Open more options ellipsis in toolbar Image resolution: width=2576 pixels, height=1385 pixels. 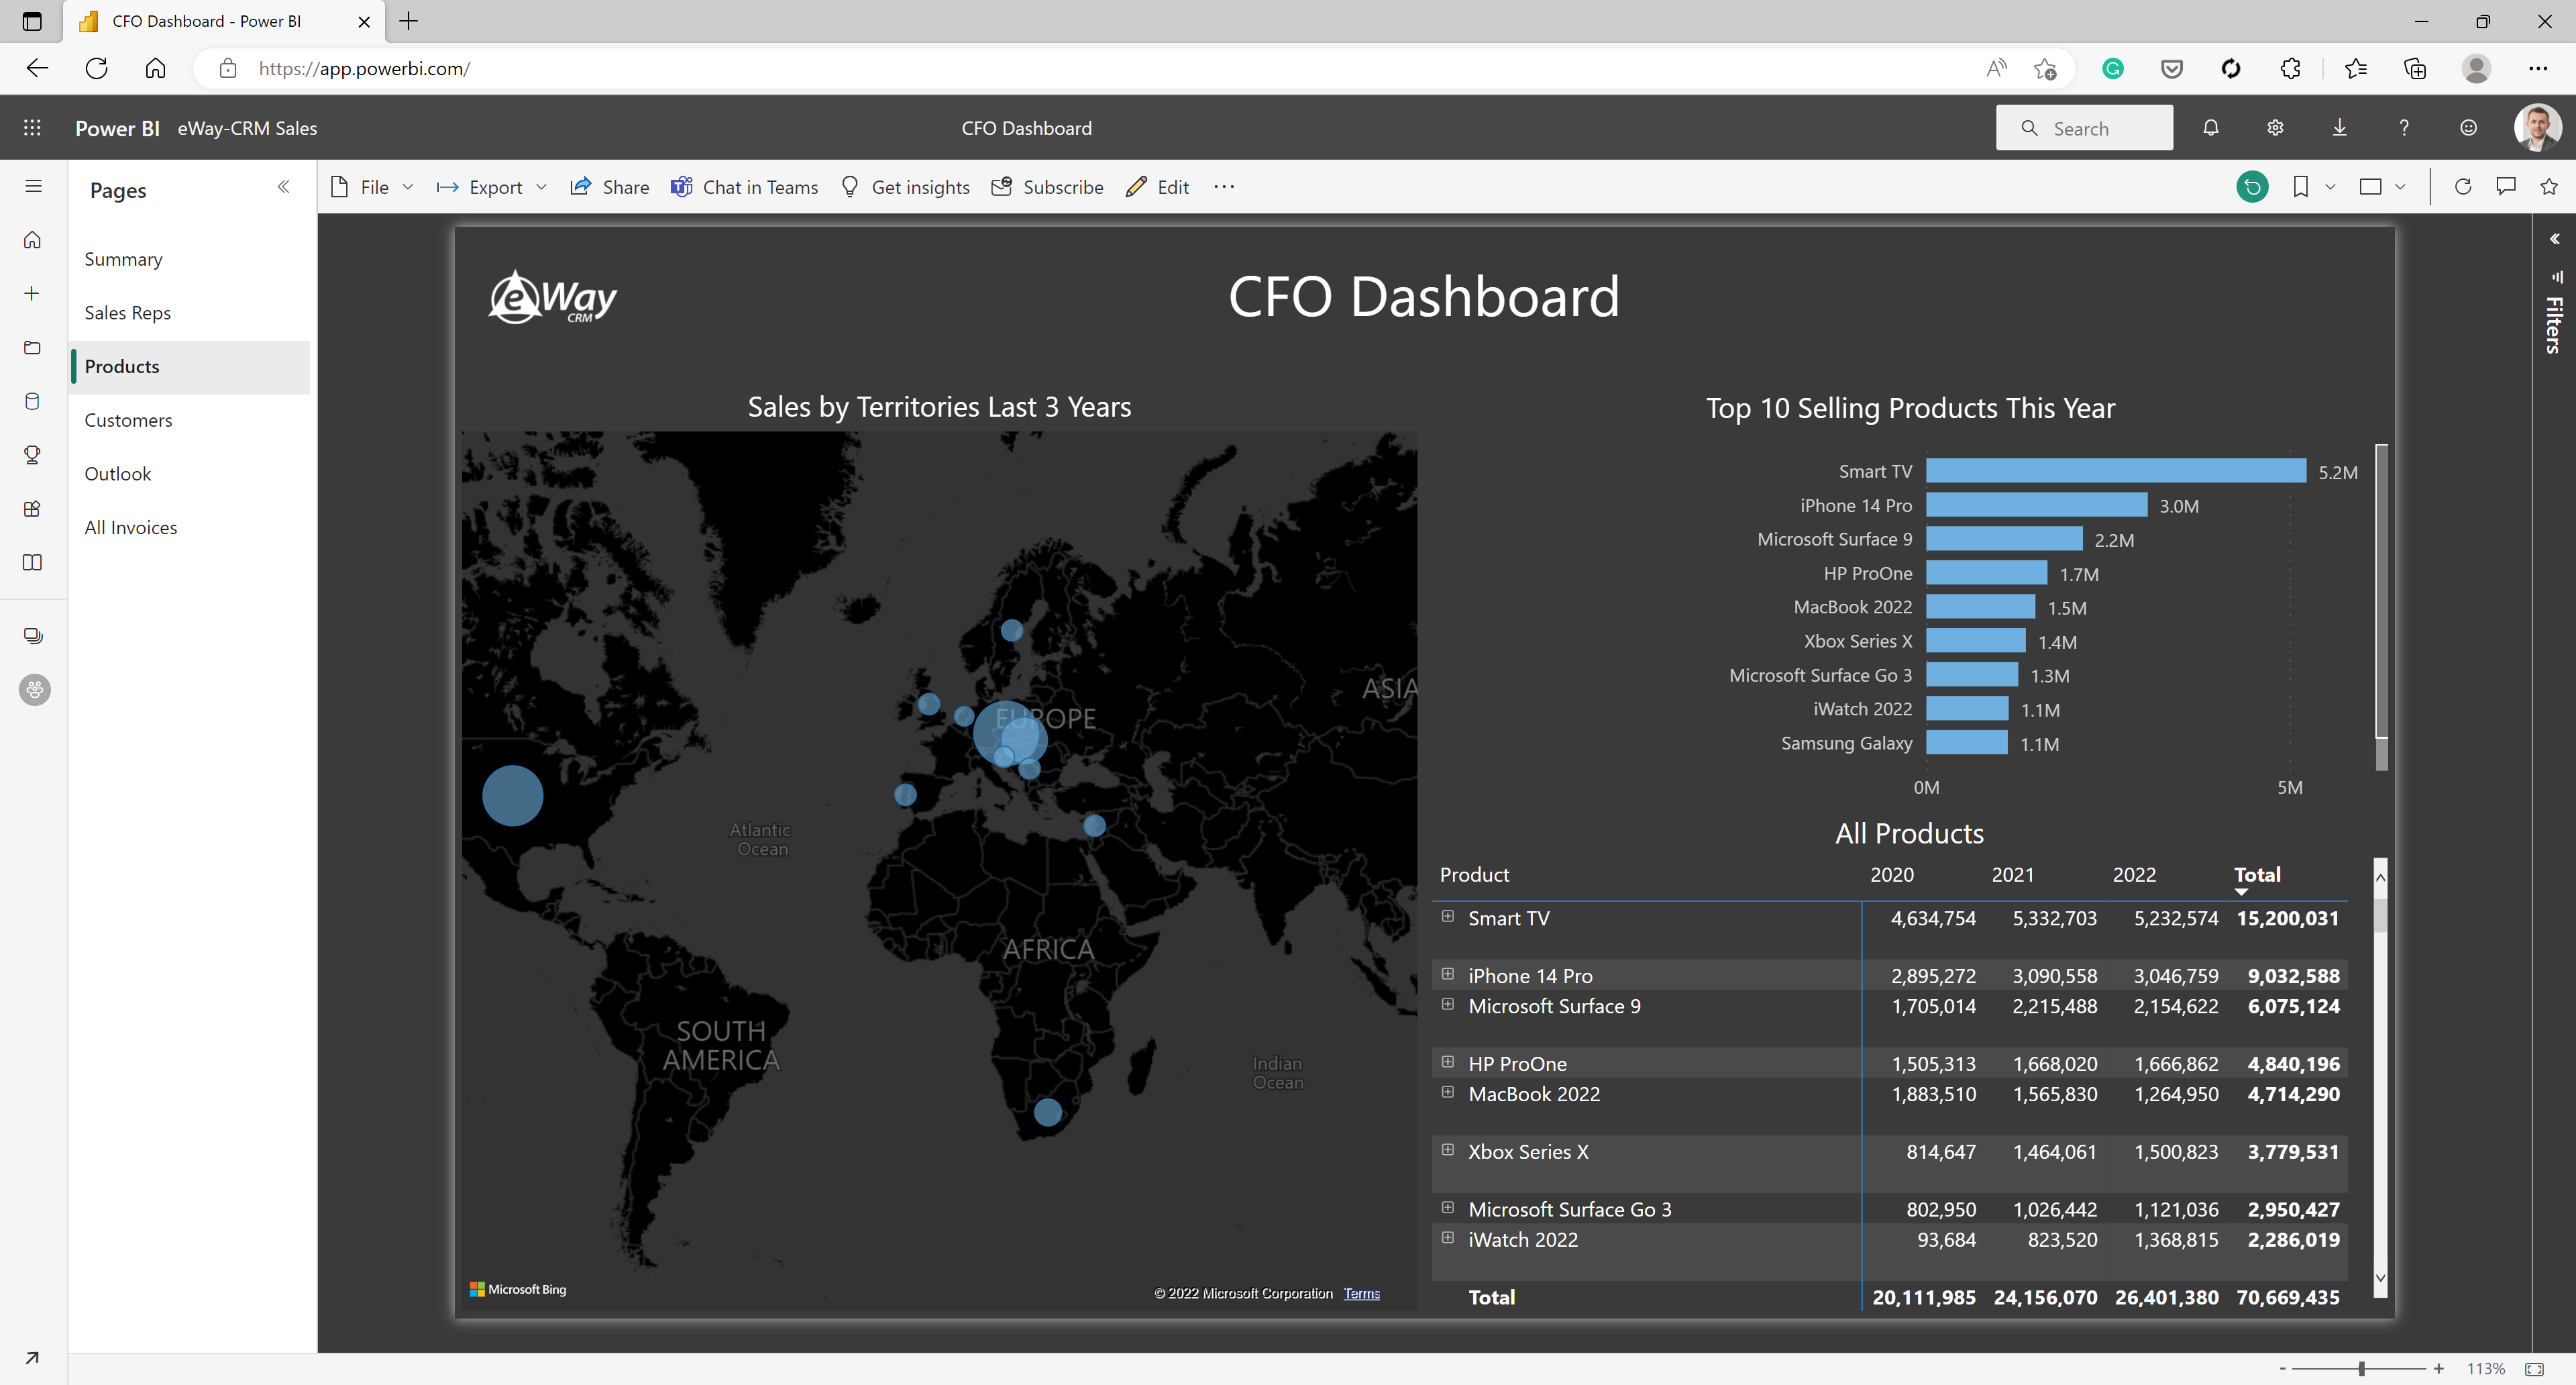click(1224, 187)
